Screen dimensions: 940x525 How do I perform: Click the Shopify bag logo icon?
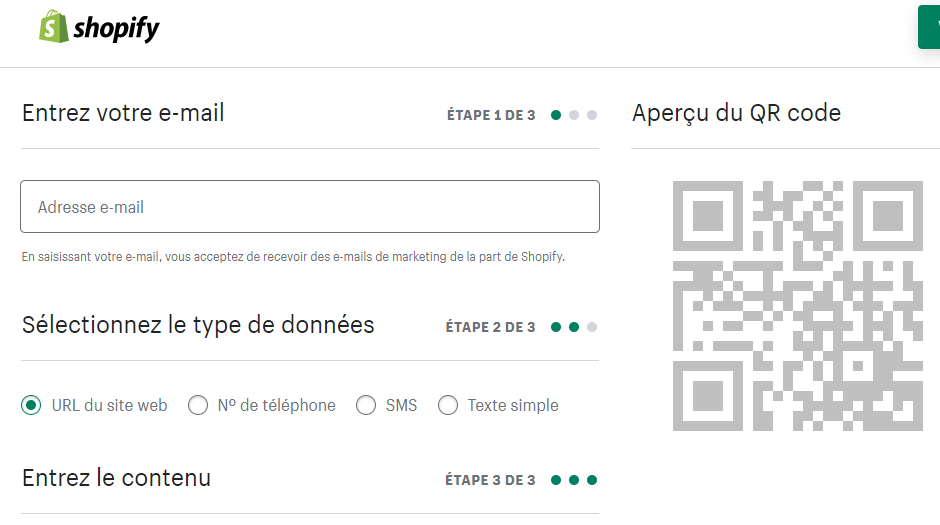53,27
